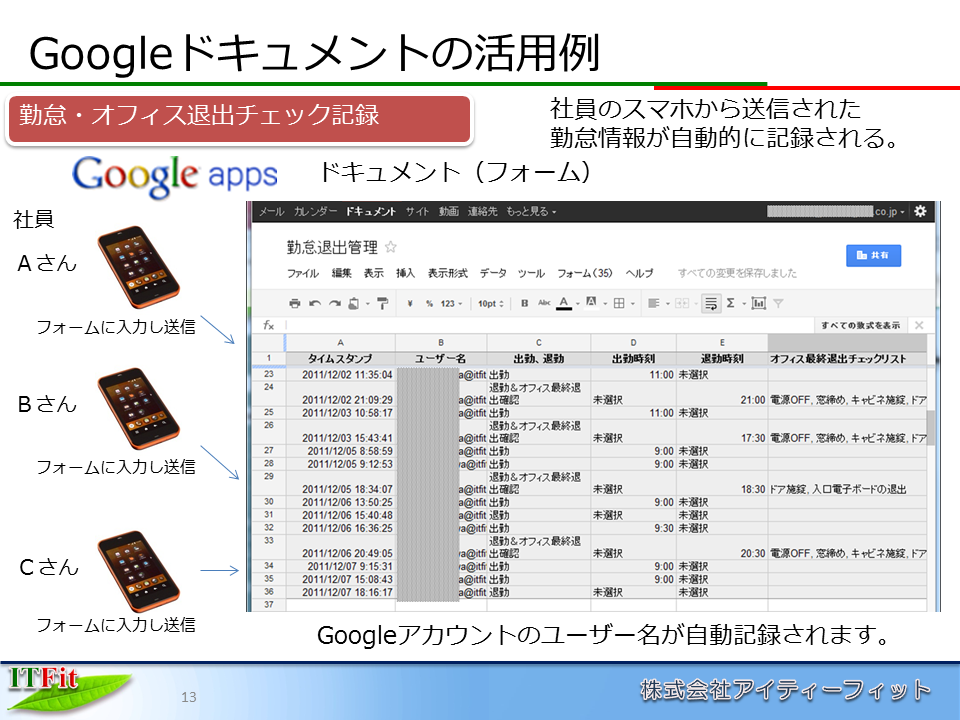Click the cell borders icon
The width and height of the screenshot is (960, 720).
tap(619, 303)
